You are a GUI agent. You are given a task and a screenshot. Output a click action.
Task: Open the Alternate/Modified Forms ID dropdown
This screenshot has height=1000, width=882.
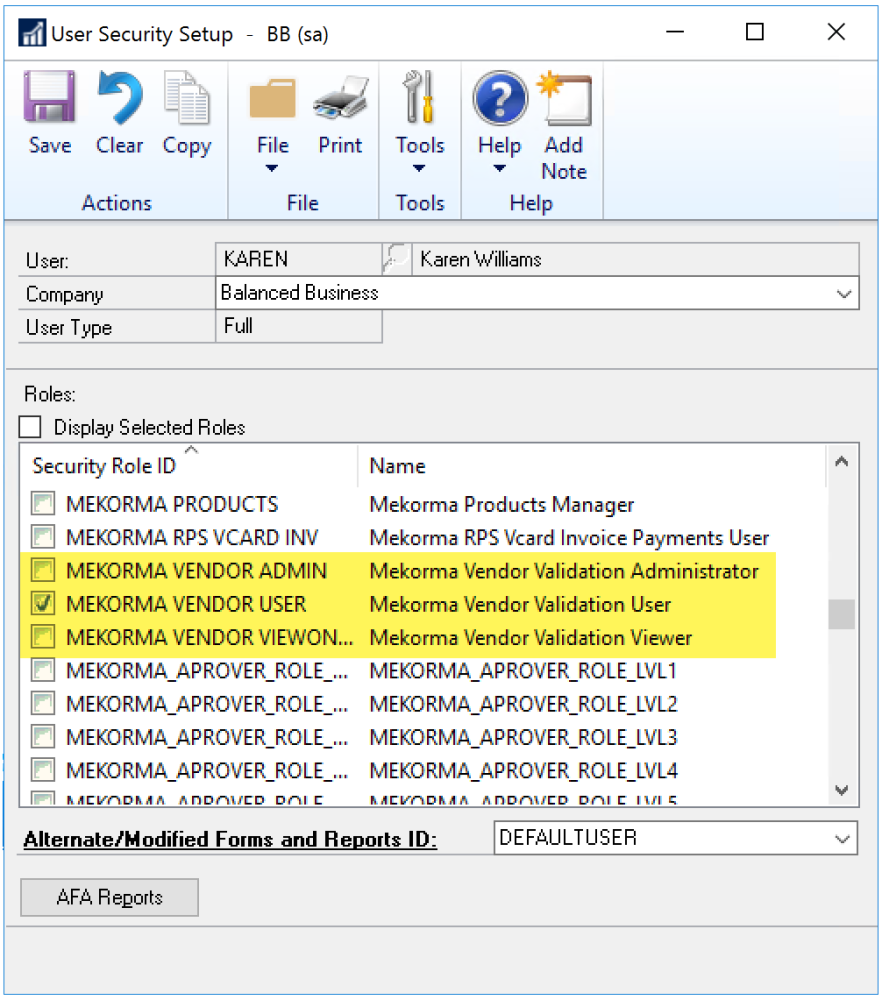pyautogui.click(x=842, y=839)
